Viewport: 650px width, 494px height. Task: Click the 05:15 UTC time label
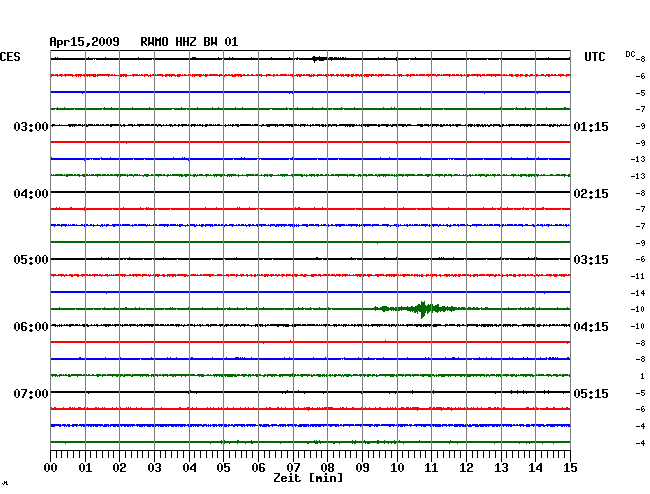pyautogui.click(x=591, y=393)
